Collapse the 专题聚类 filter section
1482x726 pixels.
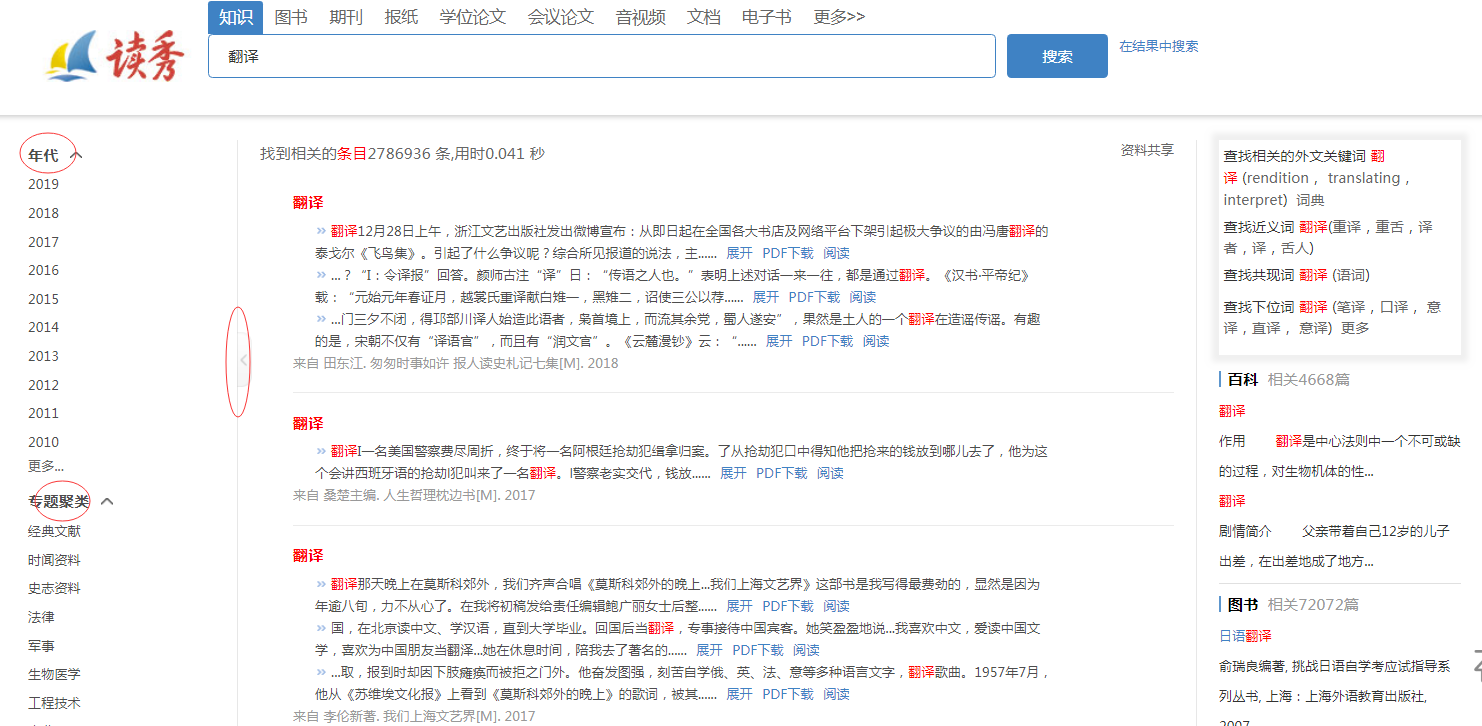pyautogui.click(x=108, y=501)
